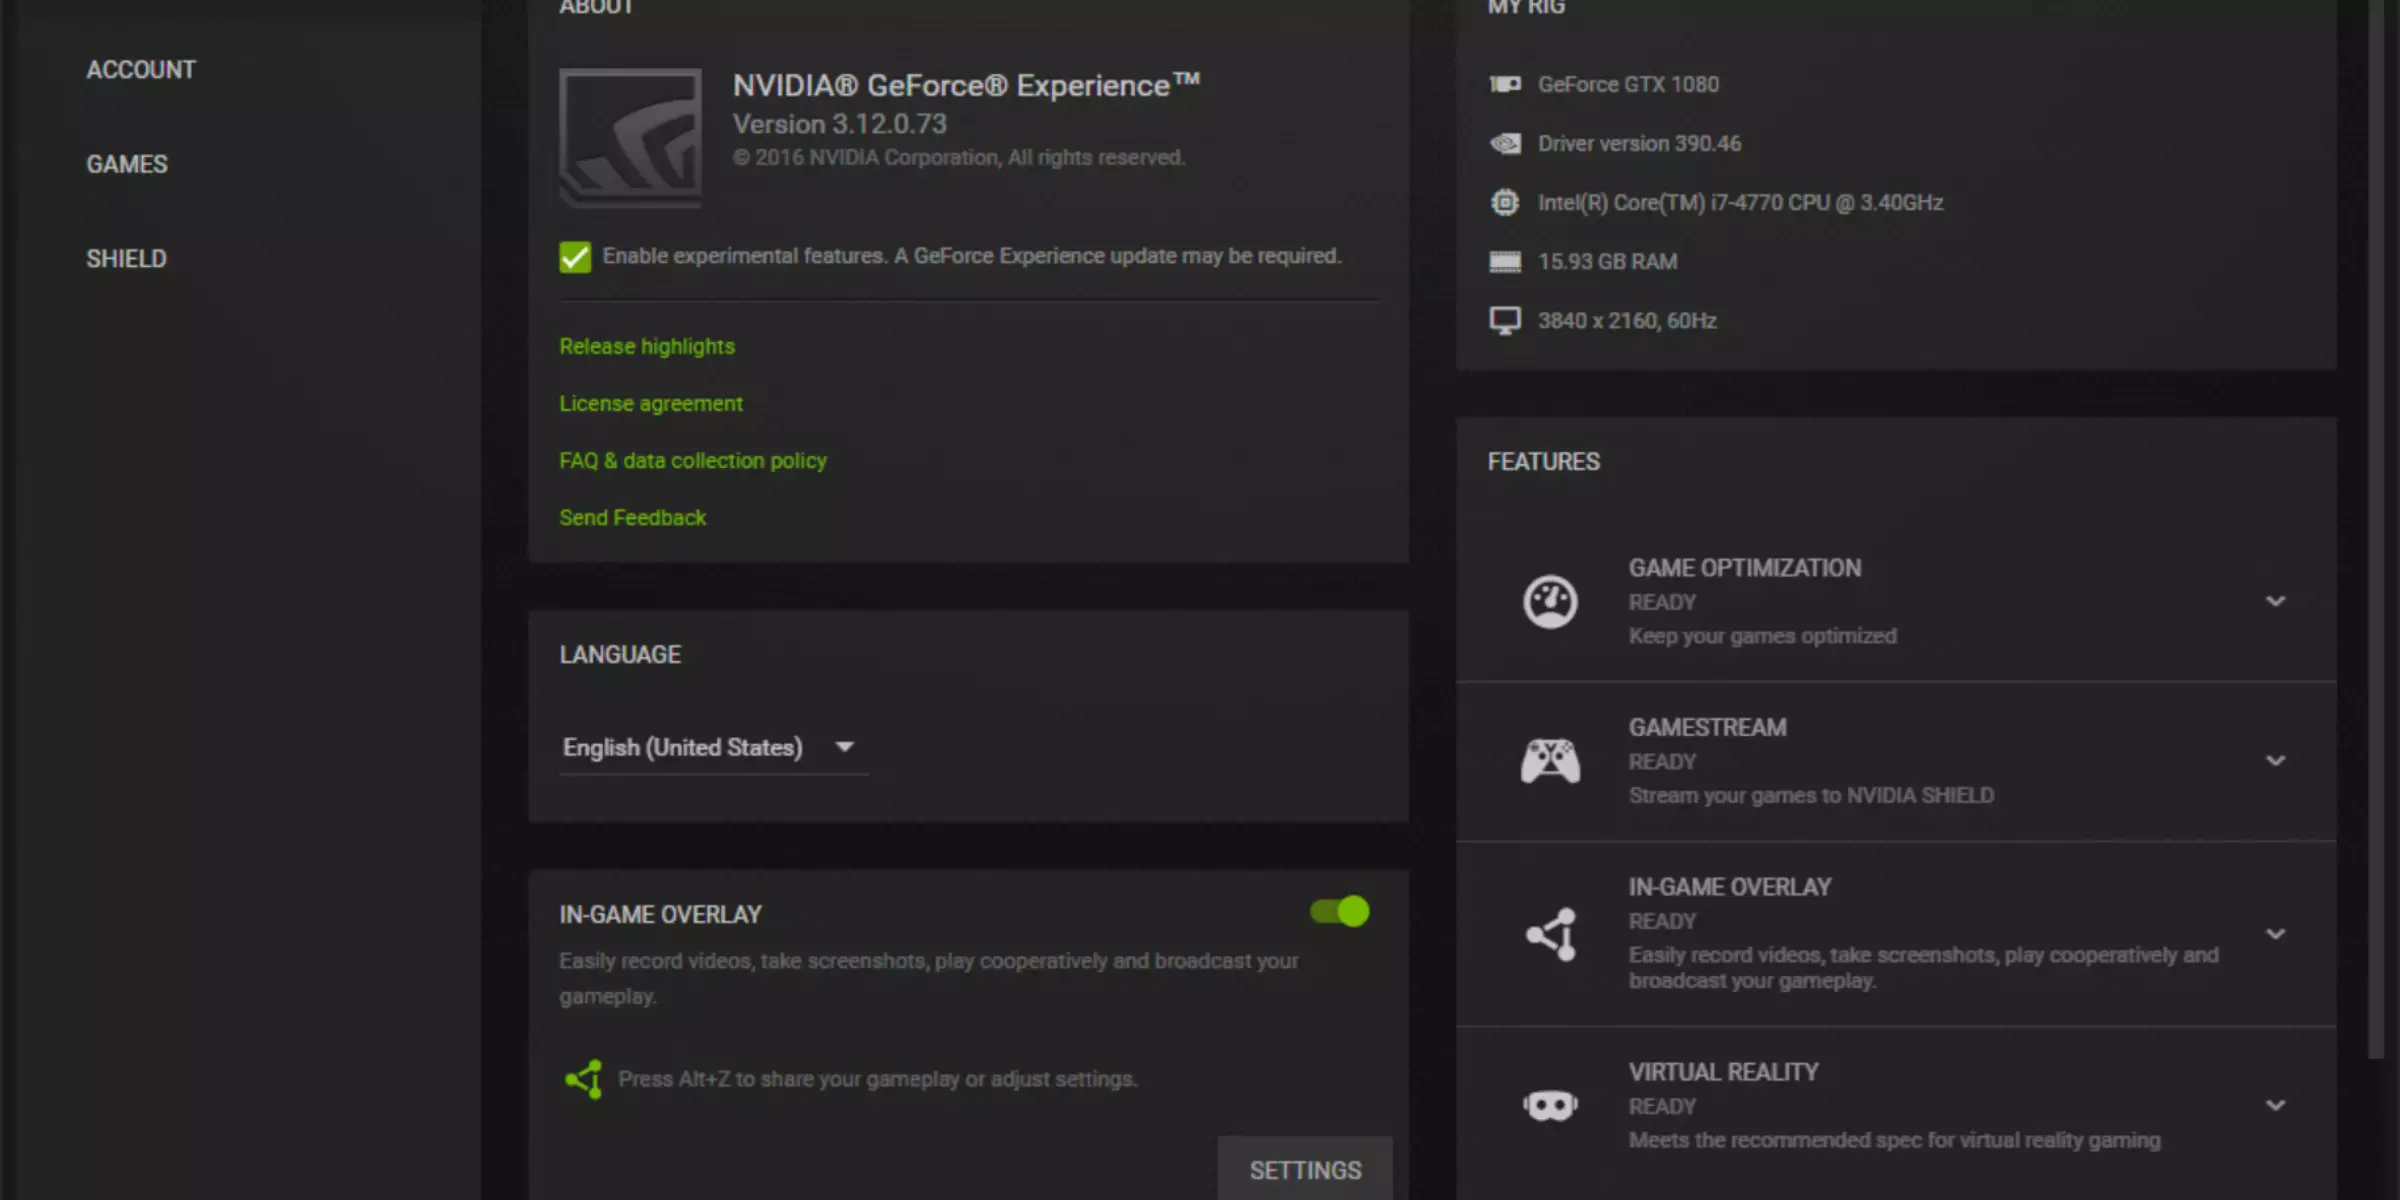Click the GeForce GTX 1080 text

click(1628, 84)
